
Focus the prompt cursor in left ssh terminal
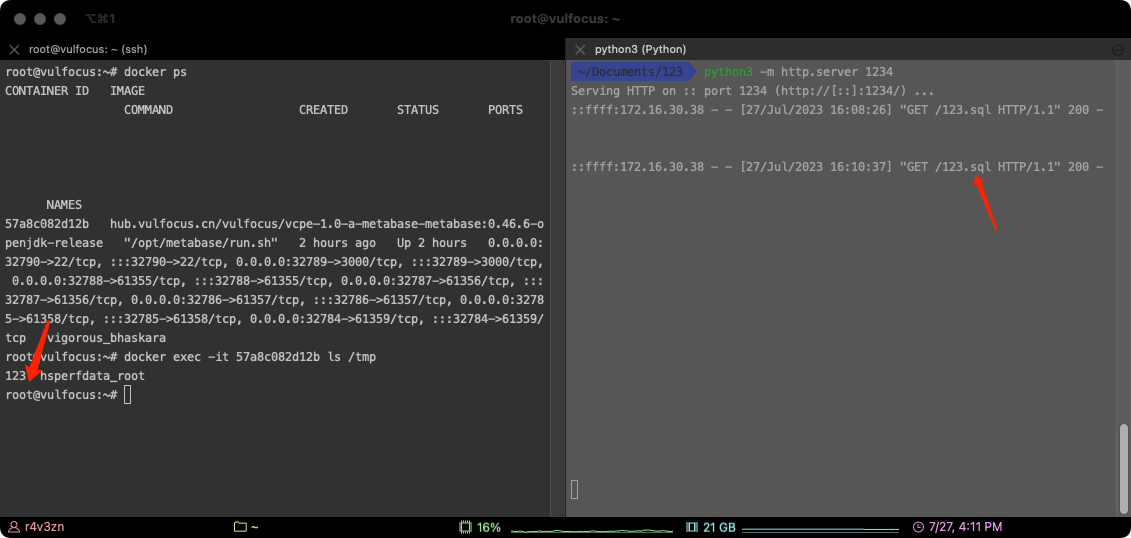pos(128,395)
